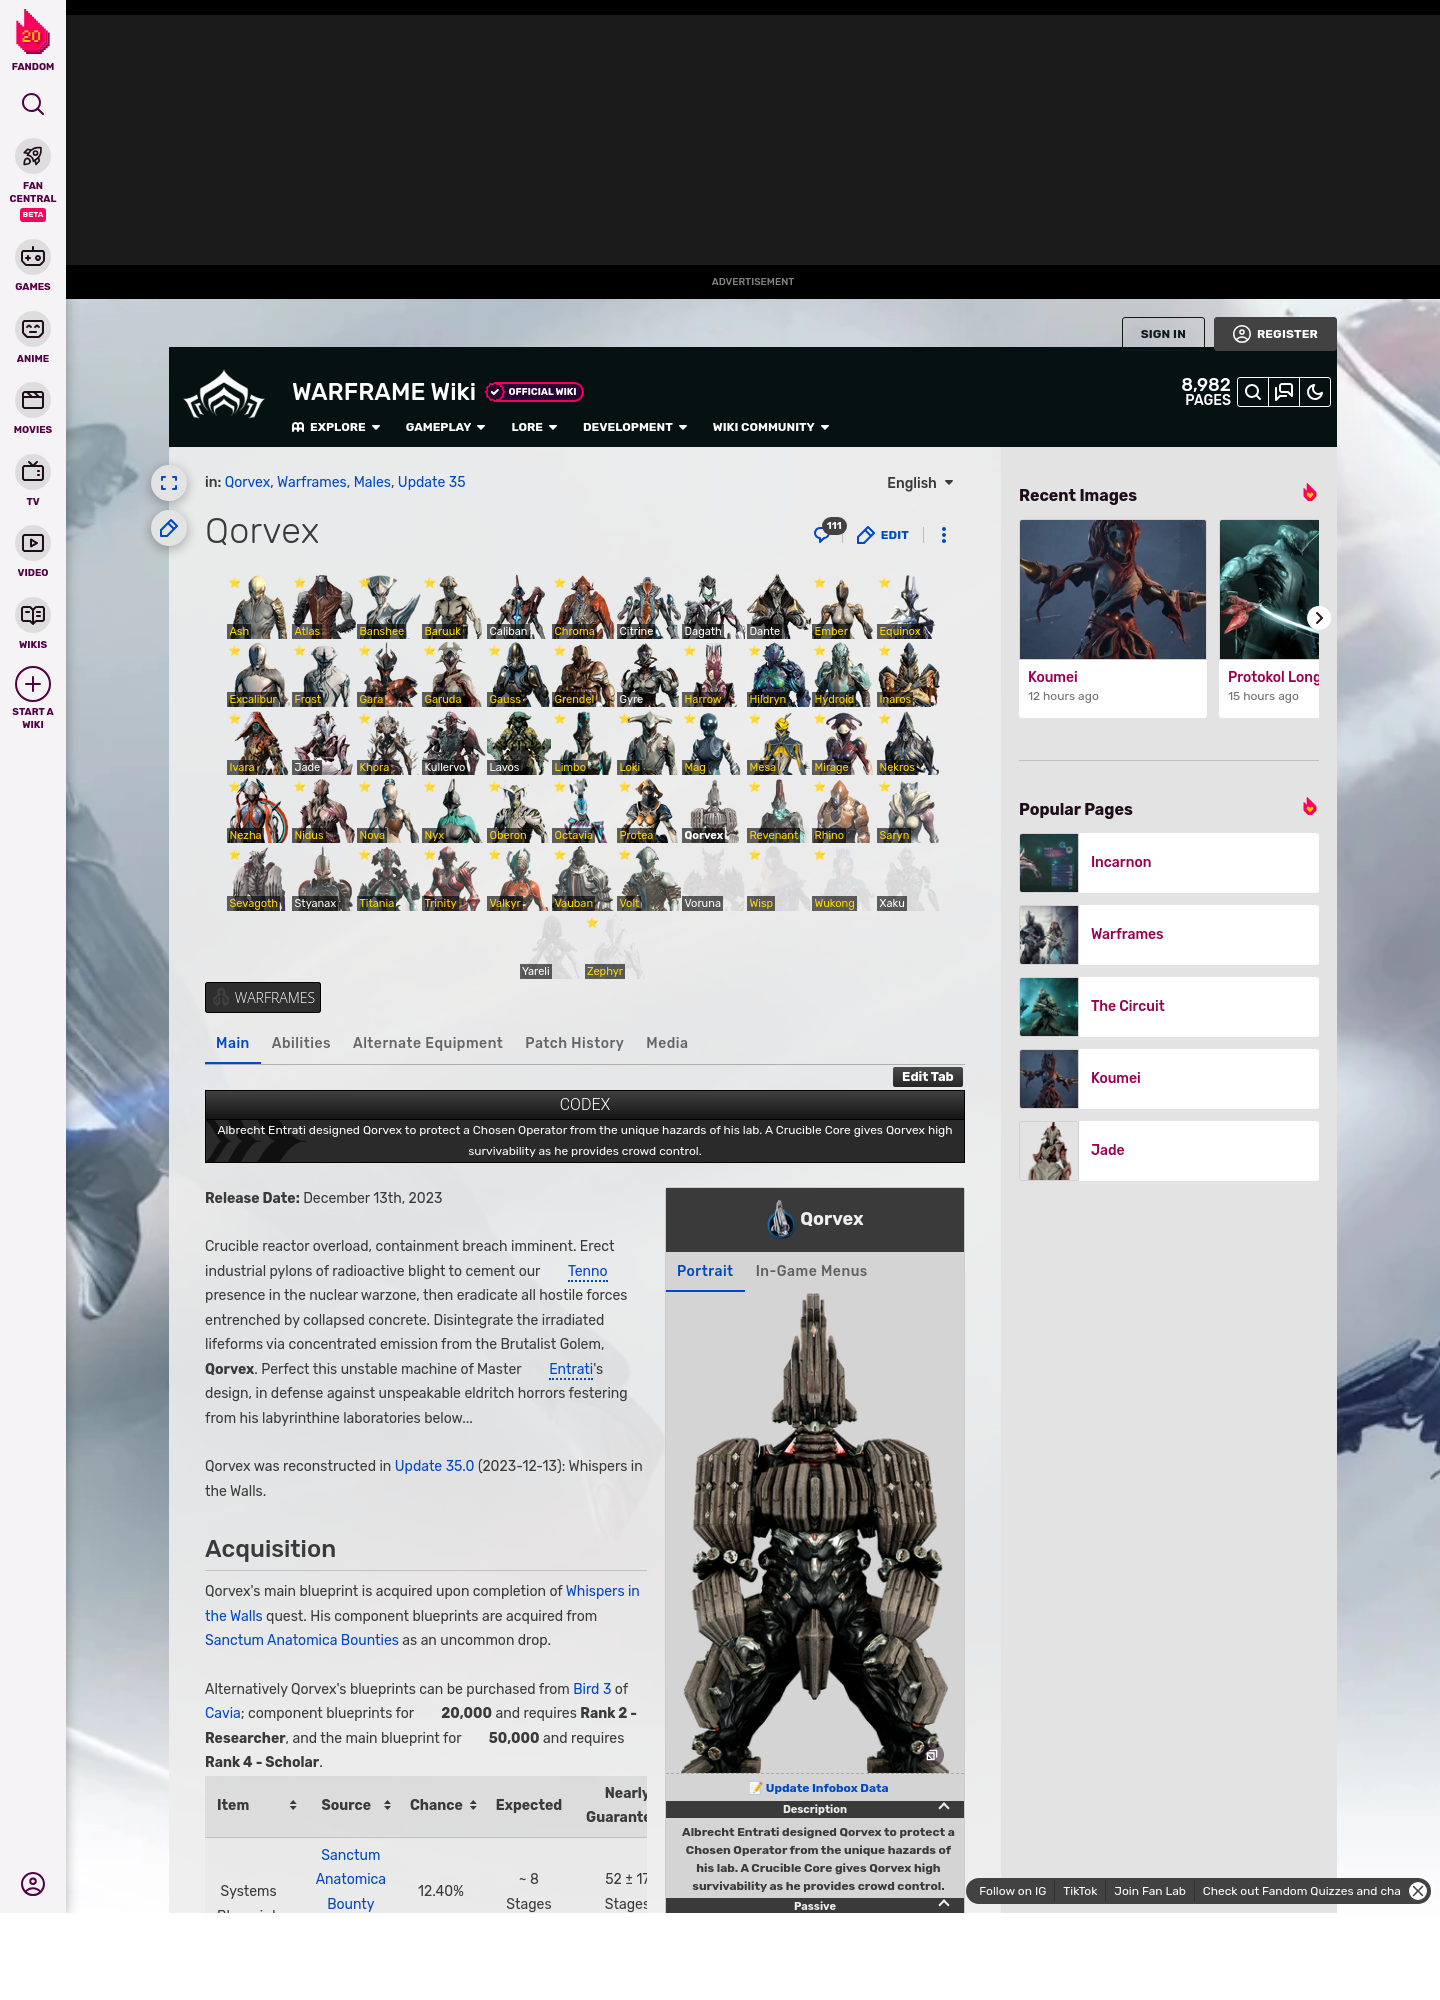
Task: Open the Games controller icon
Action: pos(33,257)
